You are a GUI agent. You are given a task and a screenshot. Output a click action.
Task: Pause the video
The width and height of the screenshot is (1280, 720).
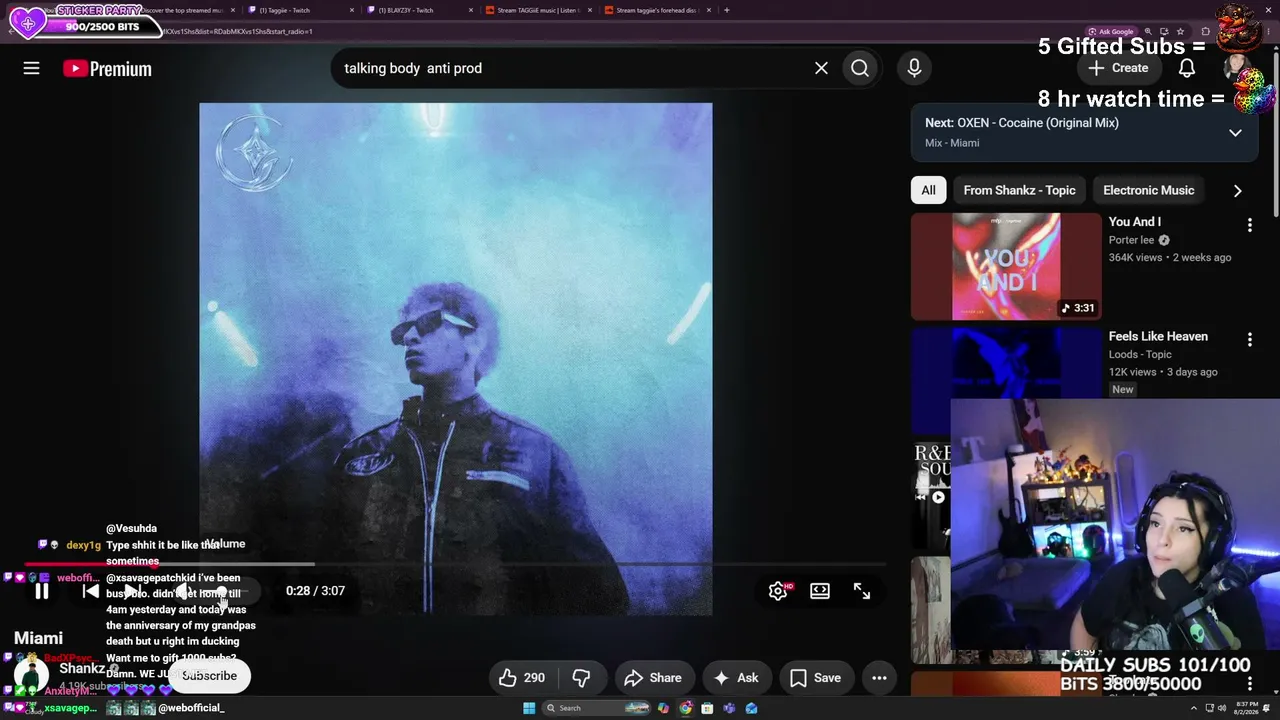coord(41,591)
